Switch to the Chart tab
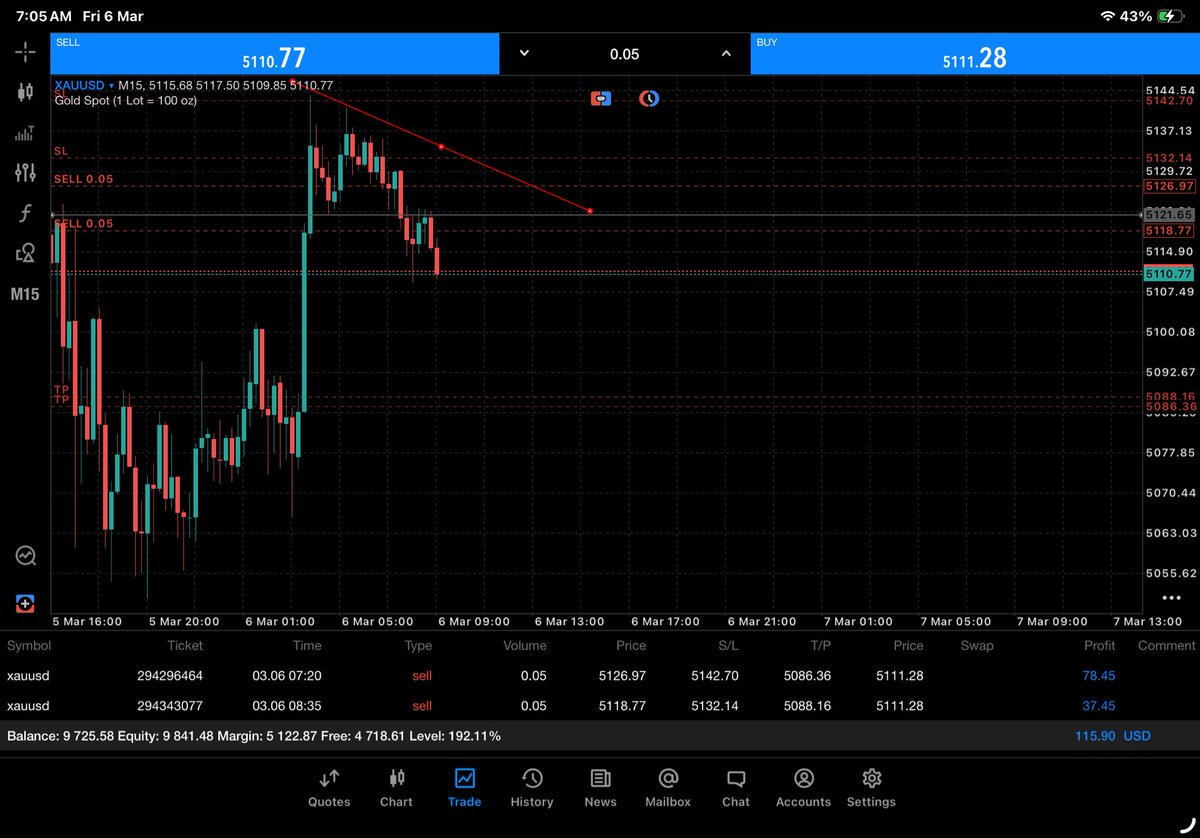The image size is (1200, 838). click(x=396, y=788)
